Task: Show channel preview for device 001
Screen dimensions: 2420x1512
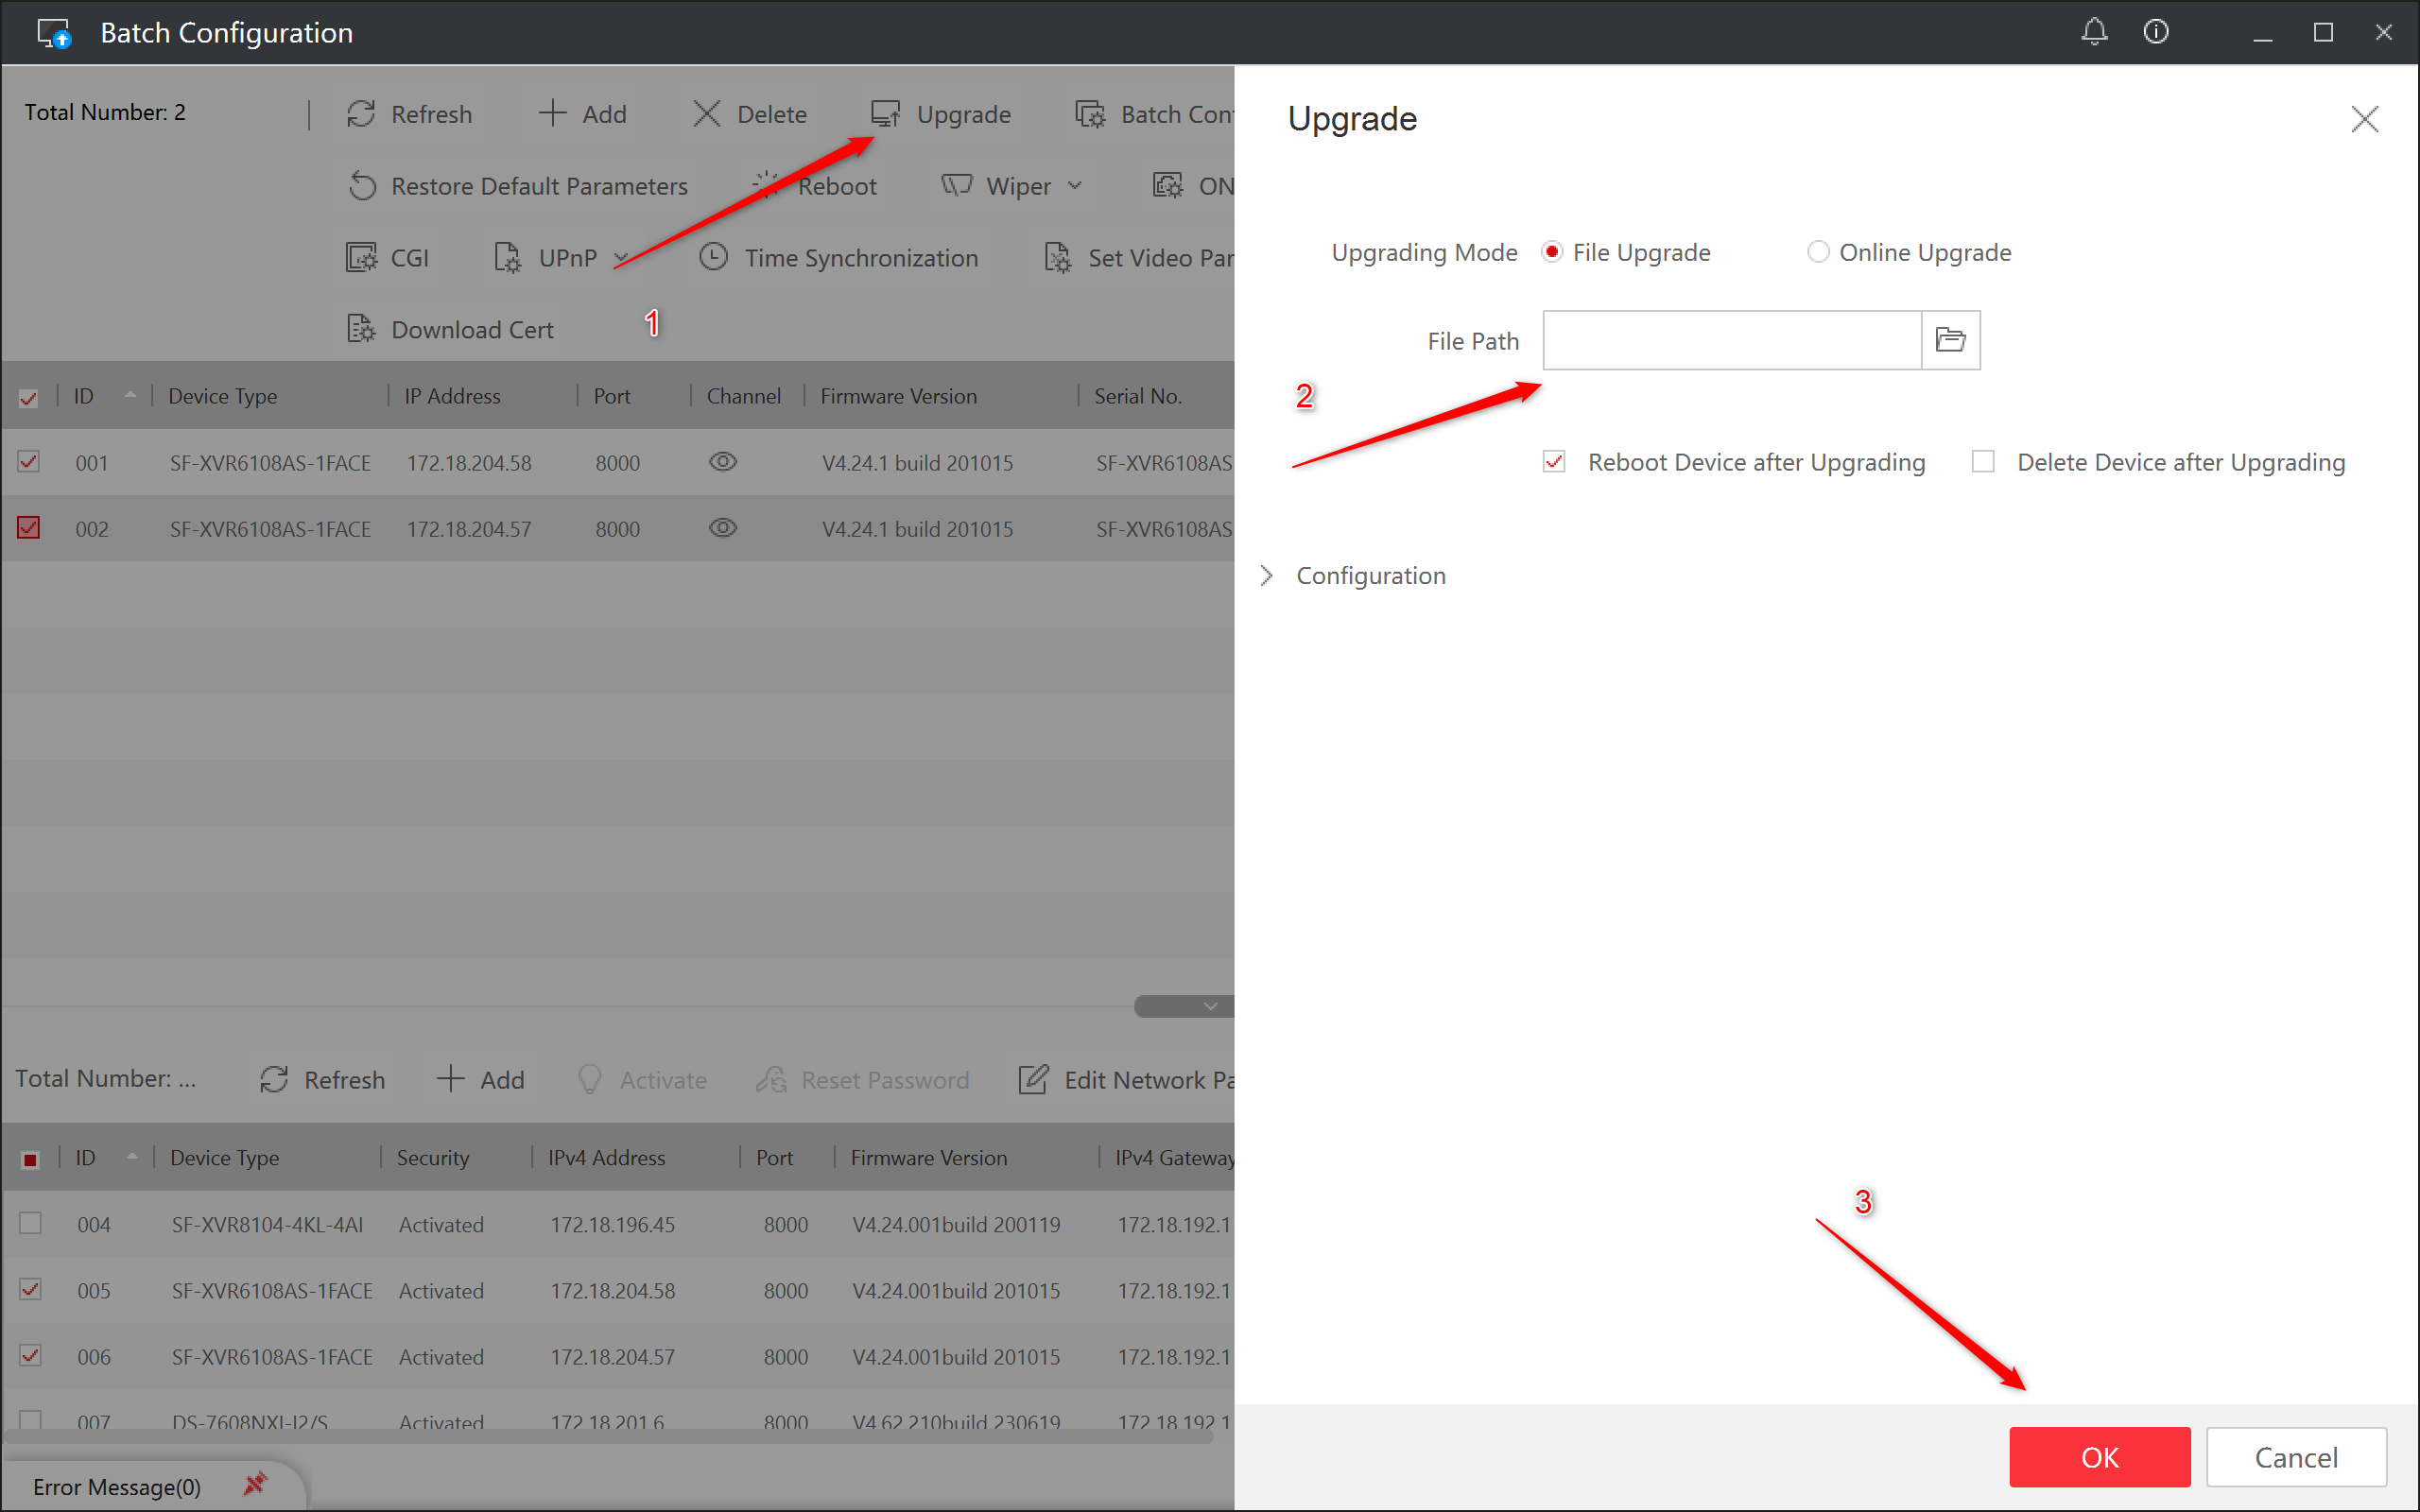Action: (722, 462)
